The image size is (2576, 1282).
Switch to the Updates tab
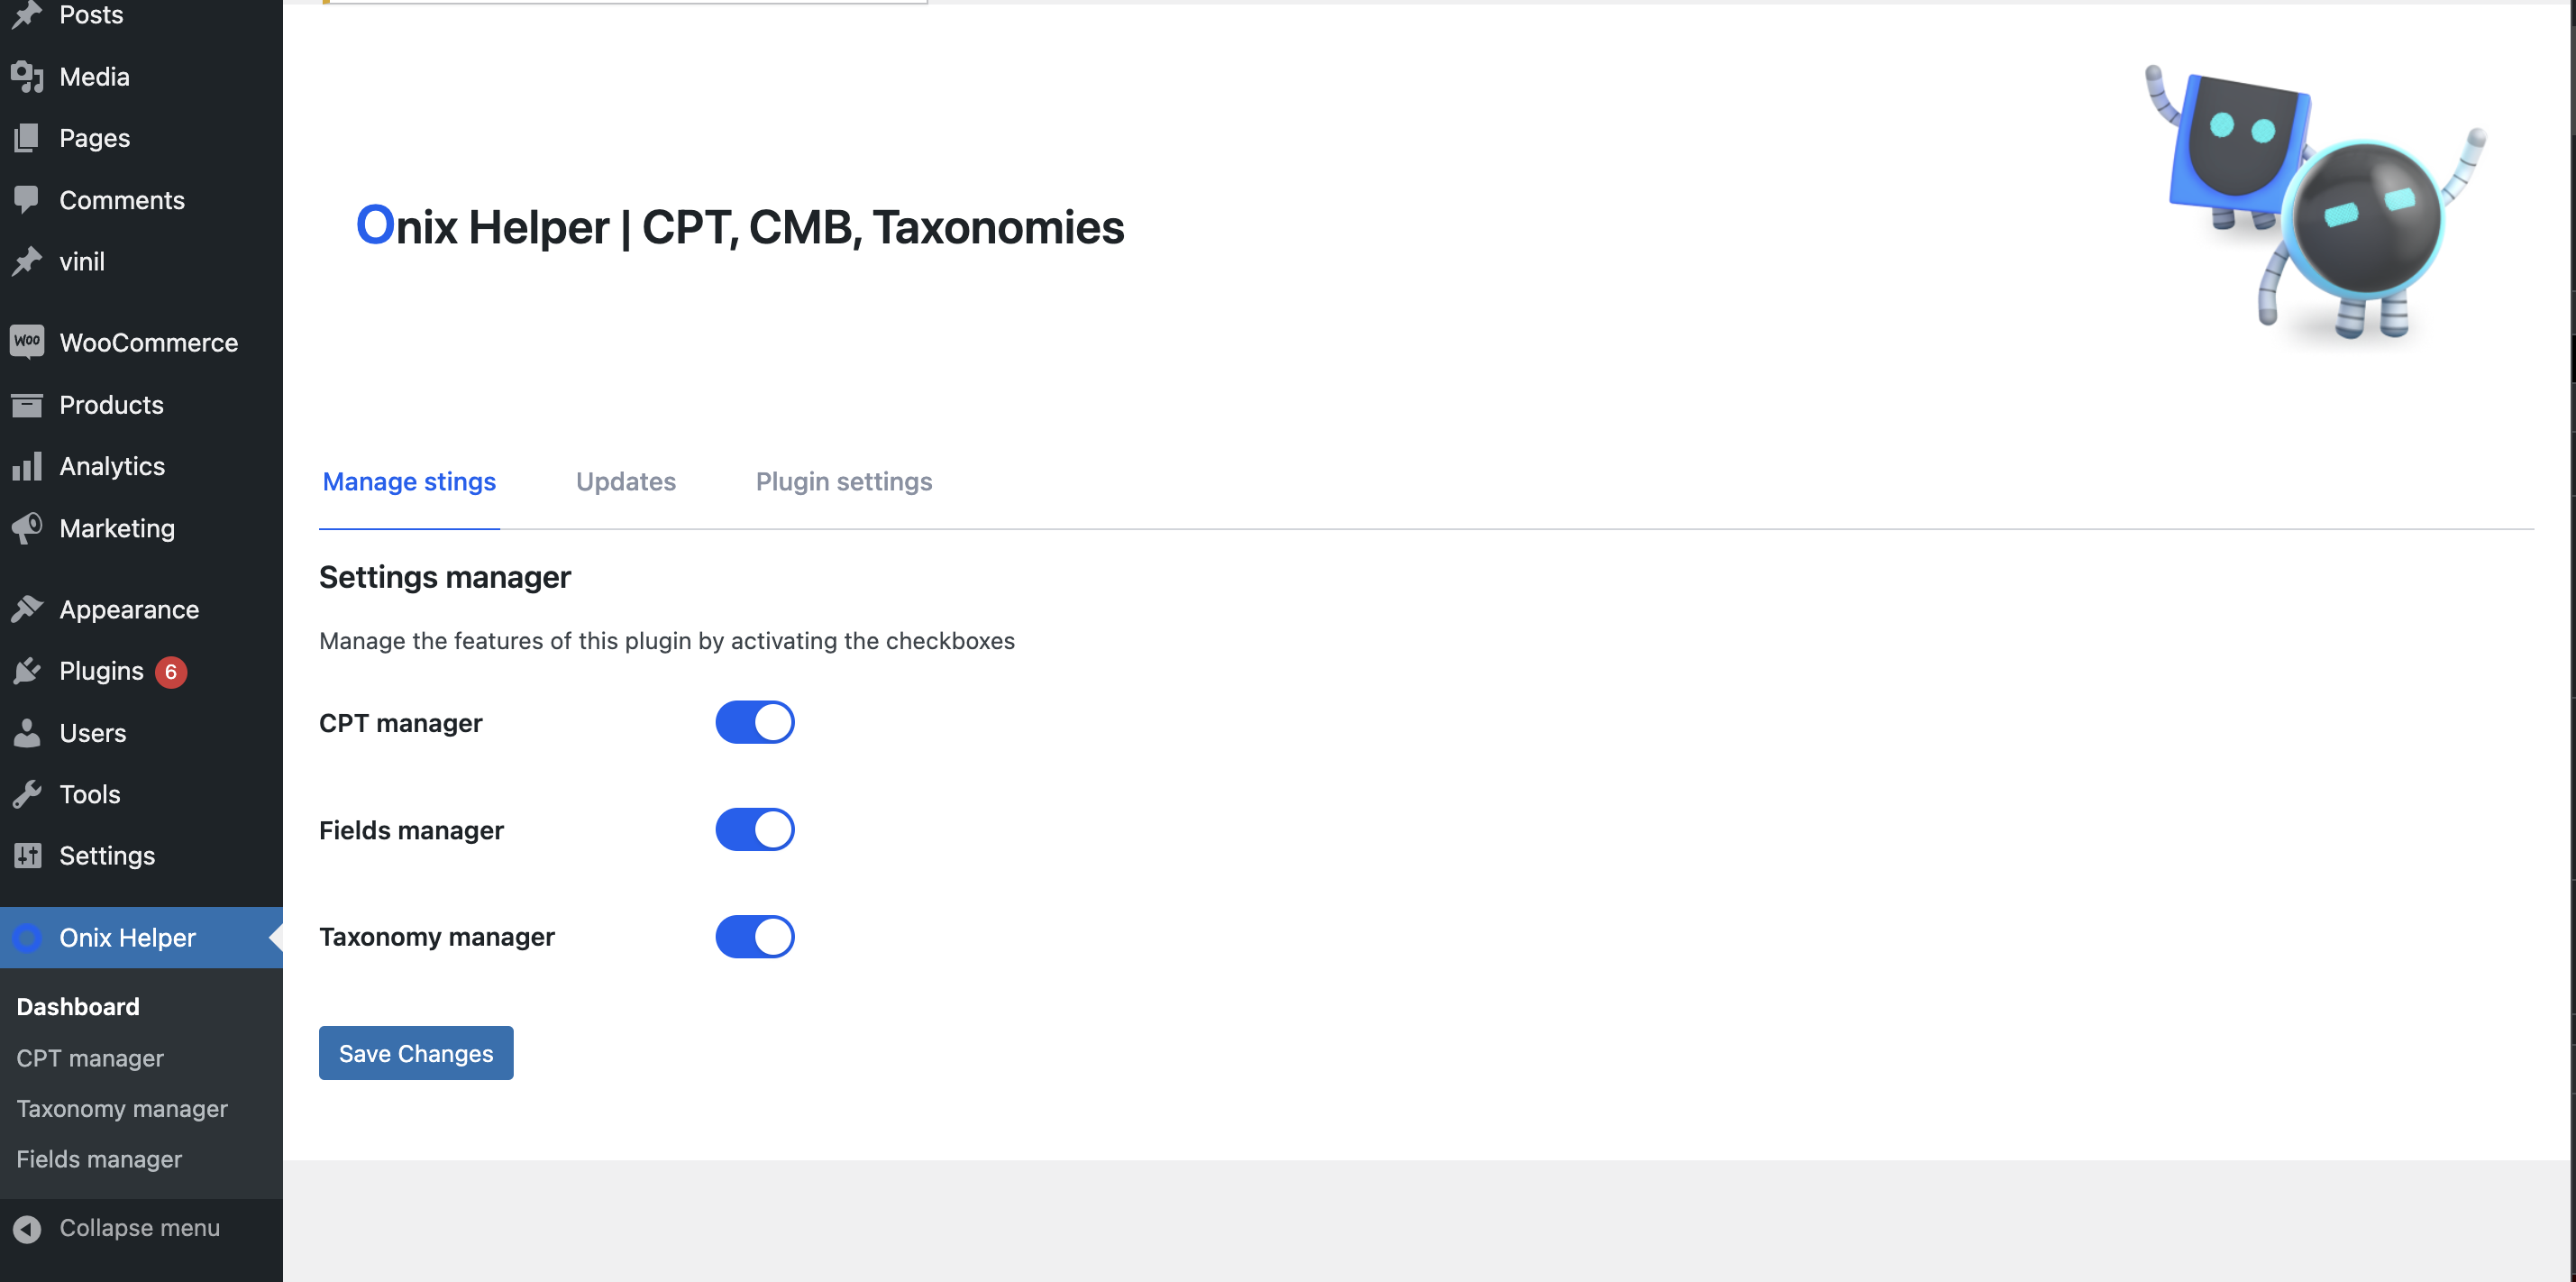point(626,481)
